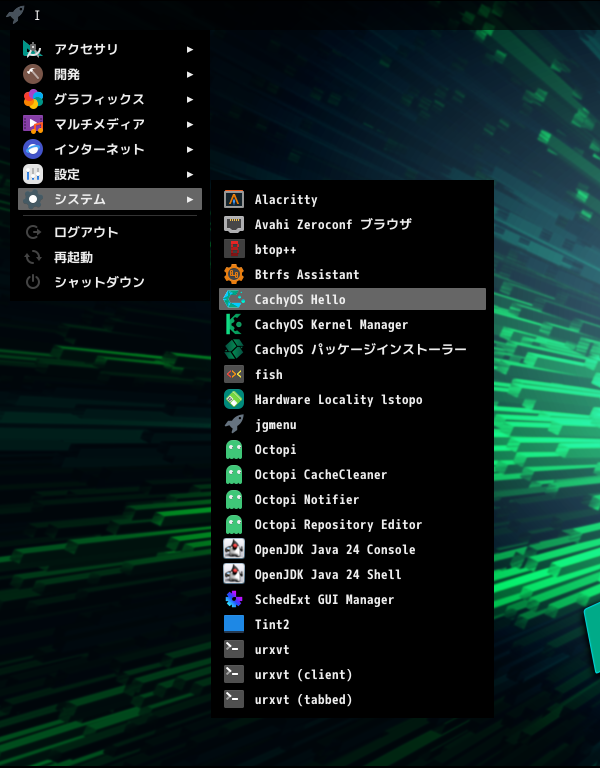
Task: Open SchedExt GUI Manager text label
Action: click(x=324, y=599)
